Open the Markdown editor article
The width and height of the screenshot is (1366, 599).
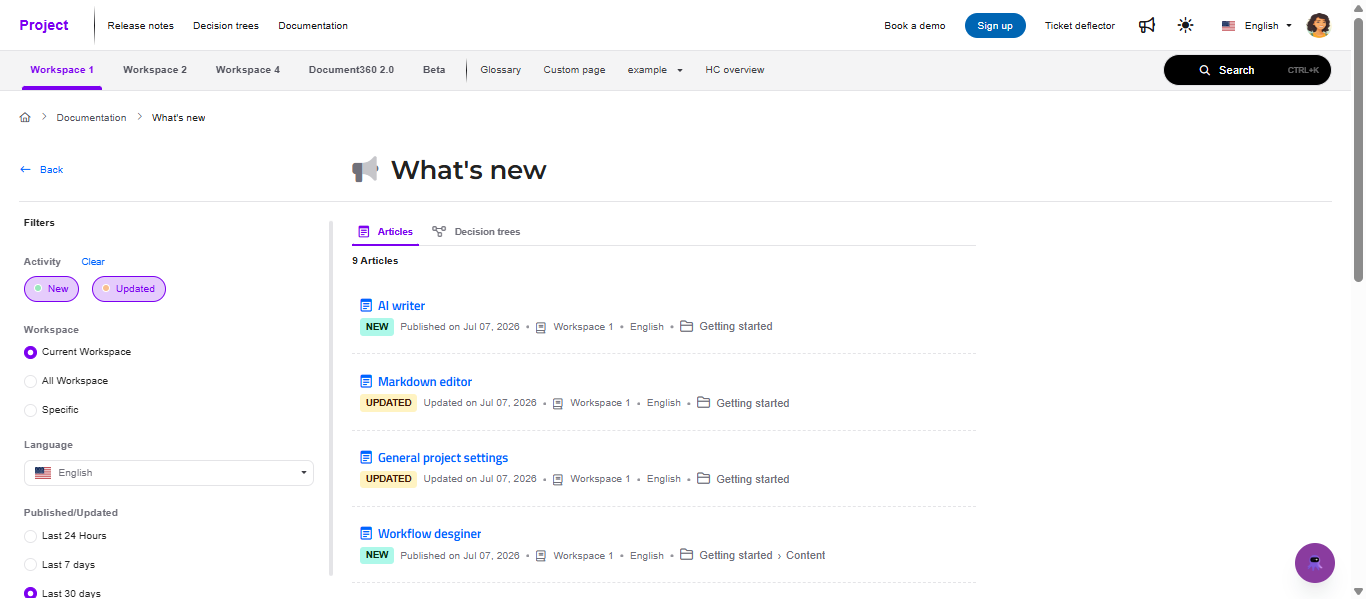tap(425, 382)
